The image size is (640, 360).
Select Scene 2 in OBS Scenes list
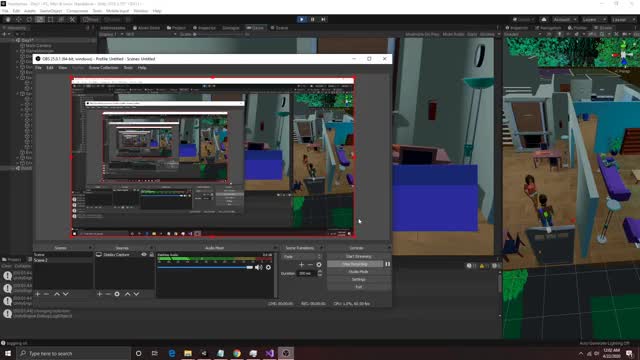pyautogui.click(x=63, y=260)
